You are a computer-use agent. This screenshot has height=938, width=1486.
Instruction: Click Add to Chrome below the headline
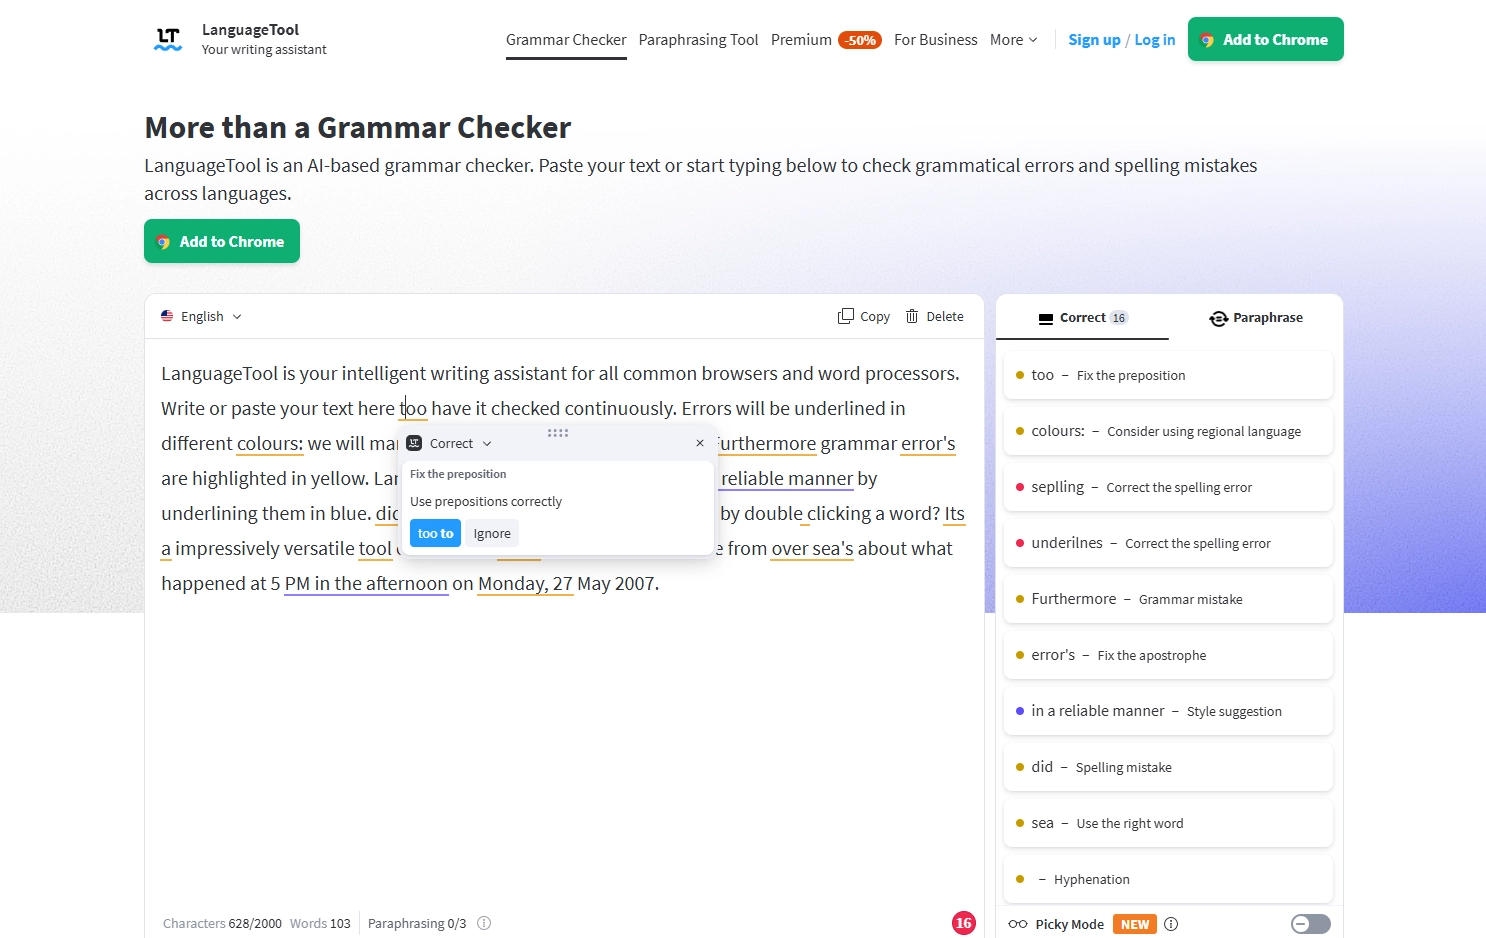click(x=222, y=241)
